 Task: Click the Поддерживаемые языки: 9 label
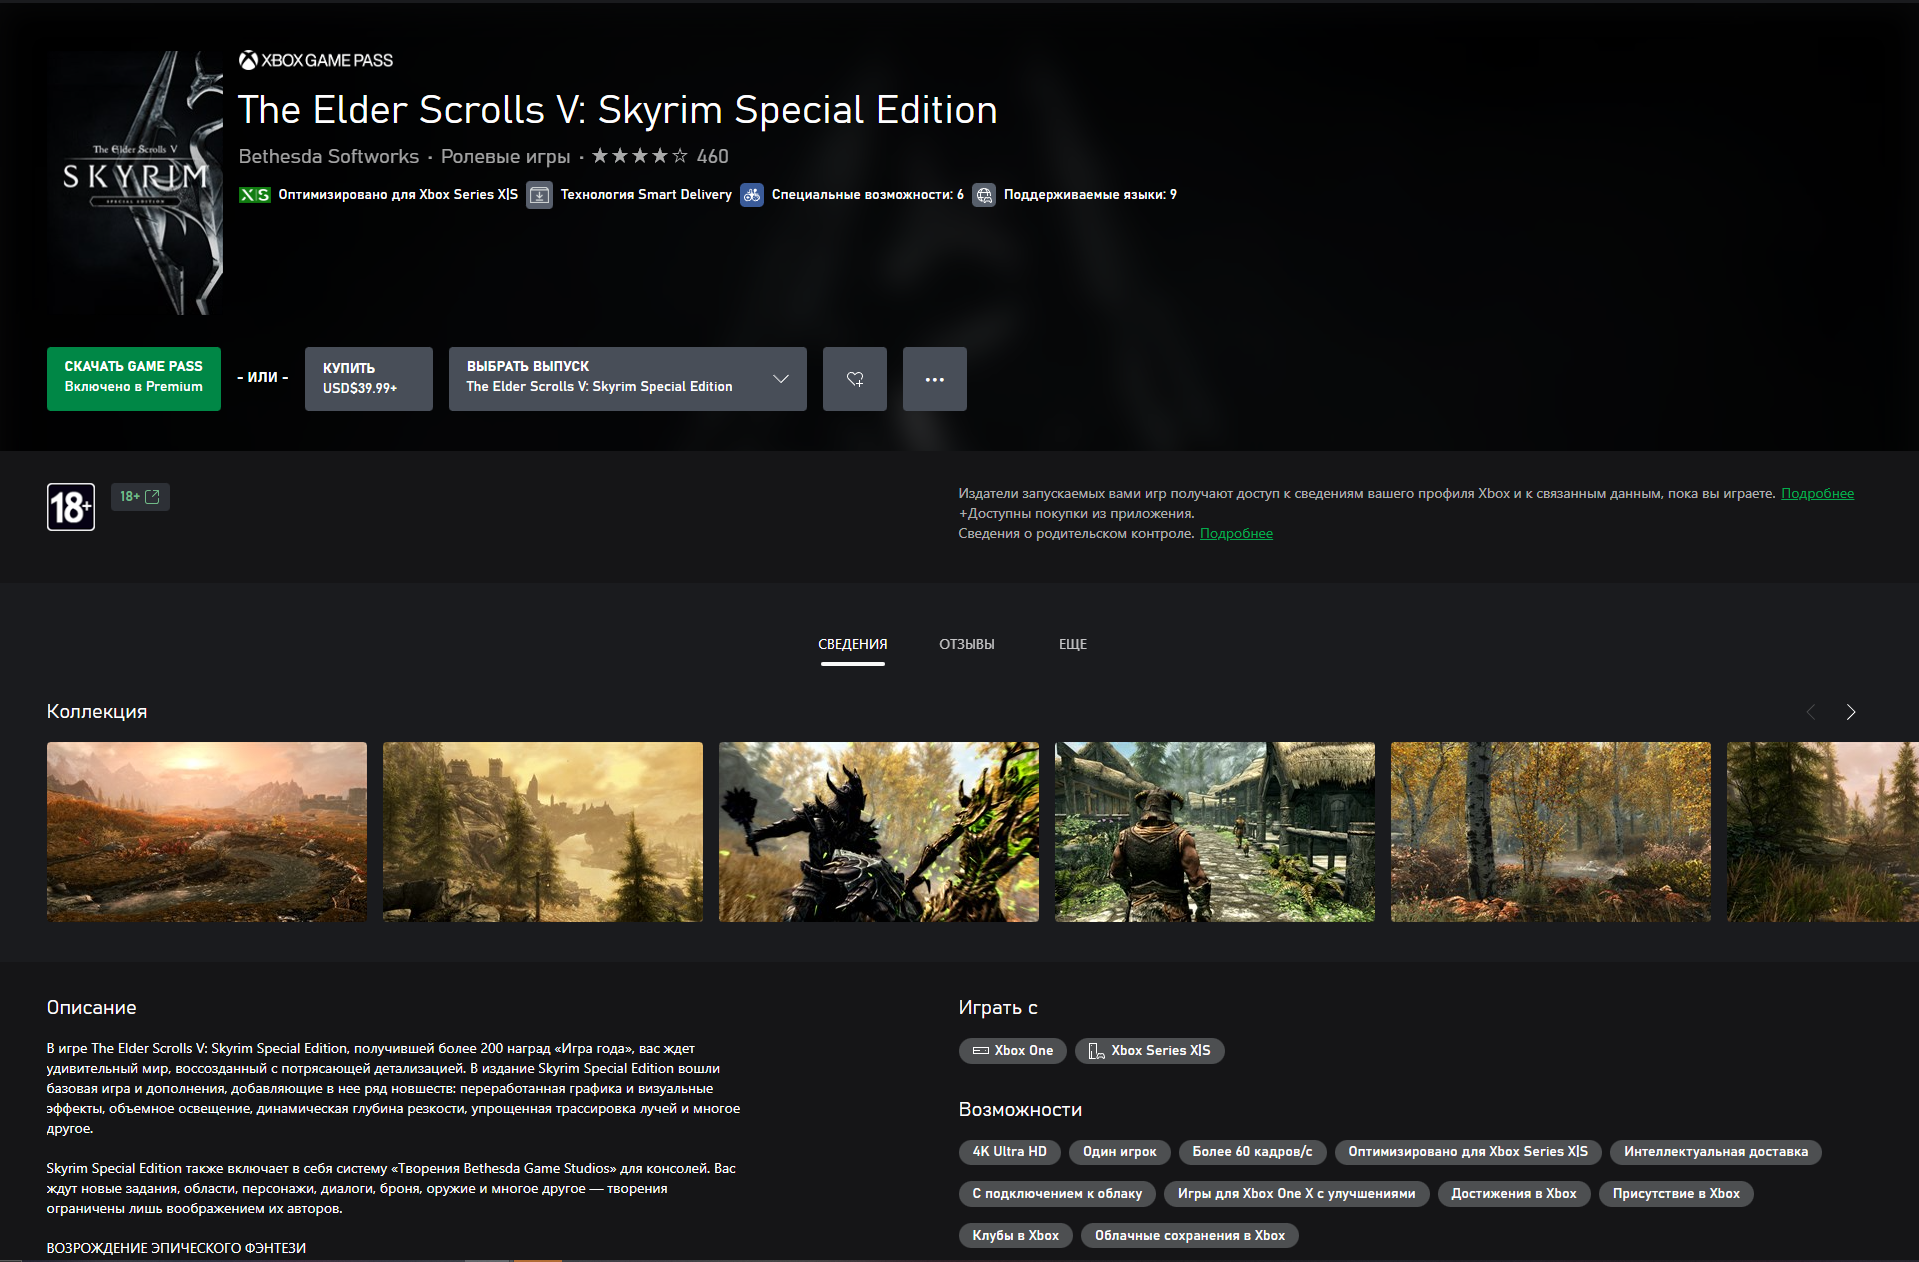point(1090,195)
